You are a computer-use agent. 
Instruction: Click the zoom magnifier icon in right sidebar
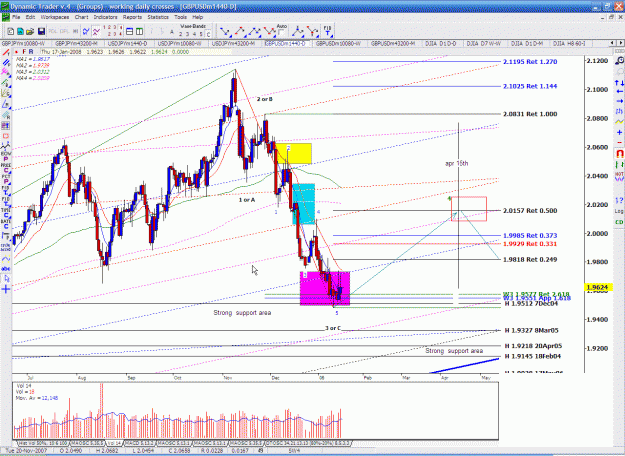pyautogui.click(x=619, y=61)
